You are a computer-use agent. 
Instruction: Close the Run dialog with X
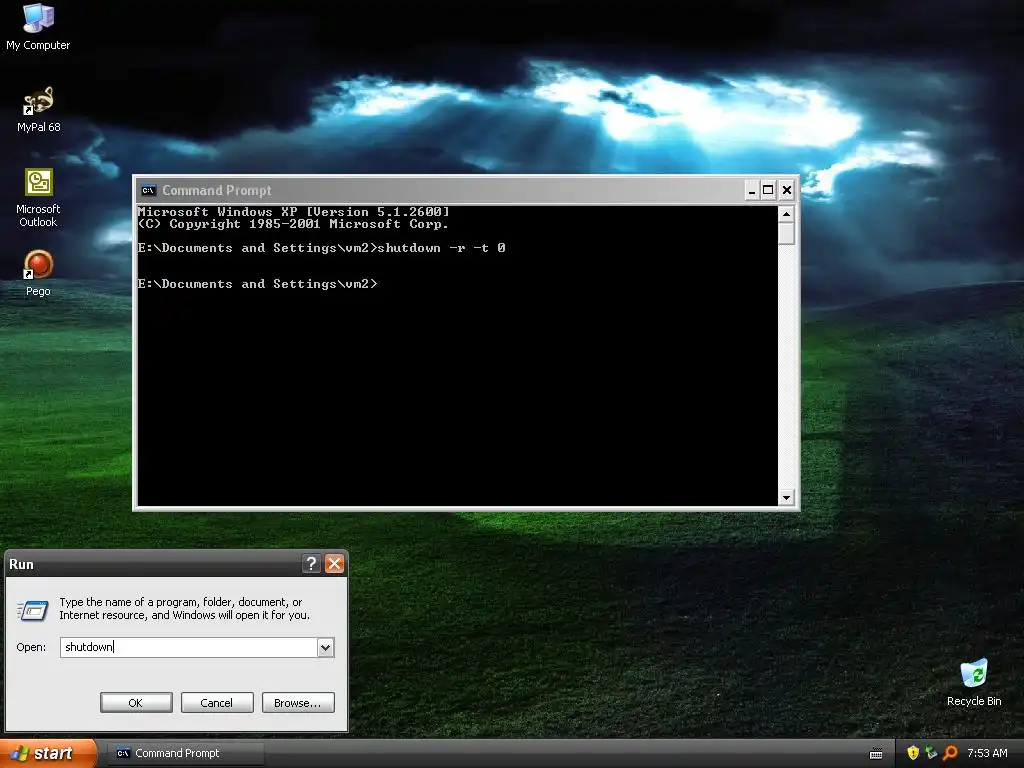click(x=334, y=564)
